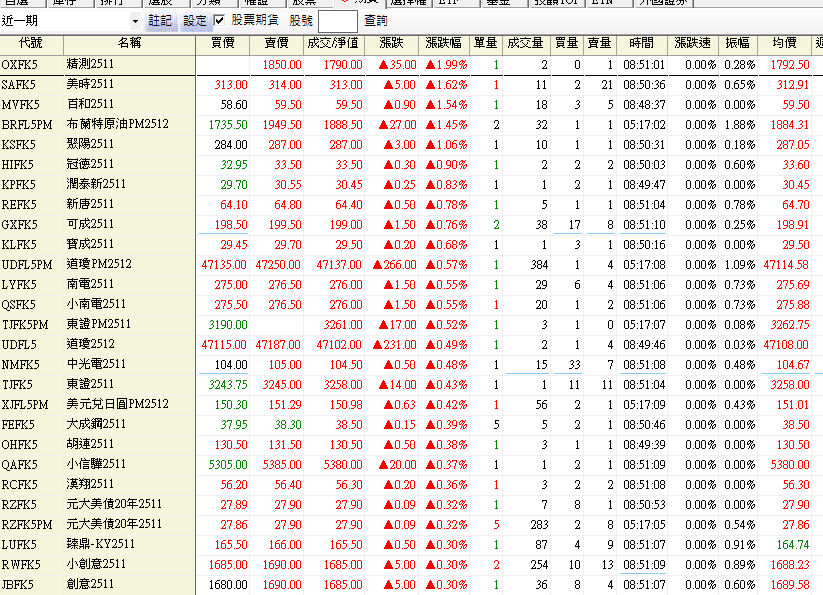Focus the 股號 stock code input field
Screen dimensions: 823x595
pos(337,21)
